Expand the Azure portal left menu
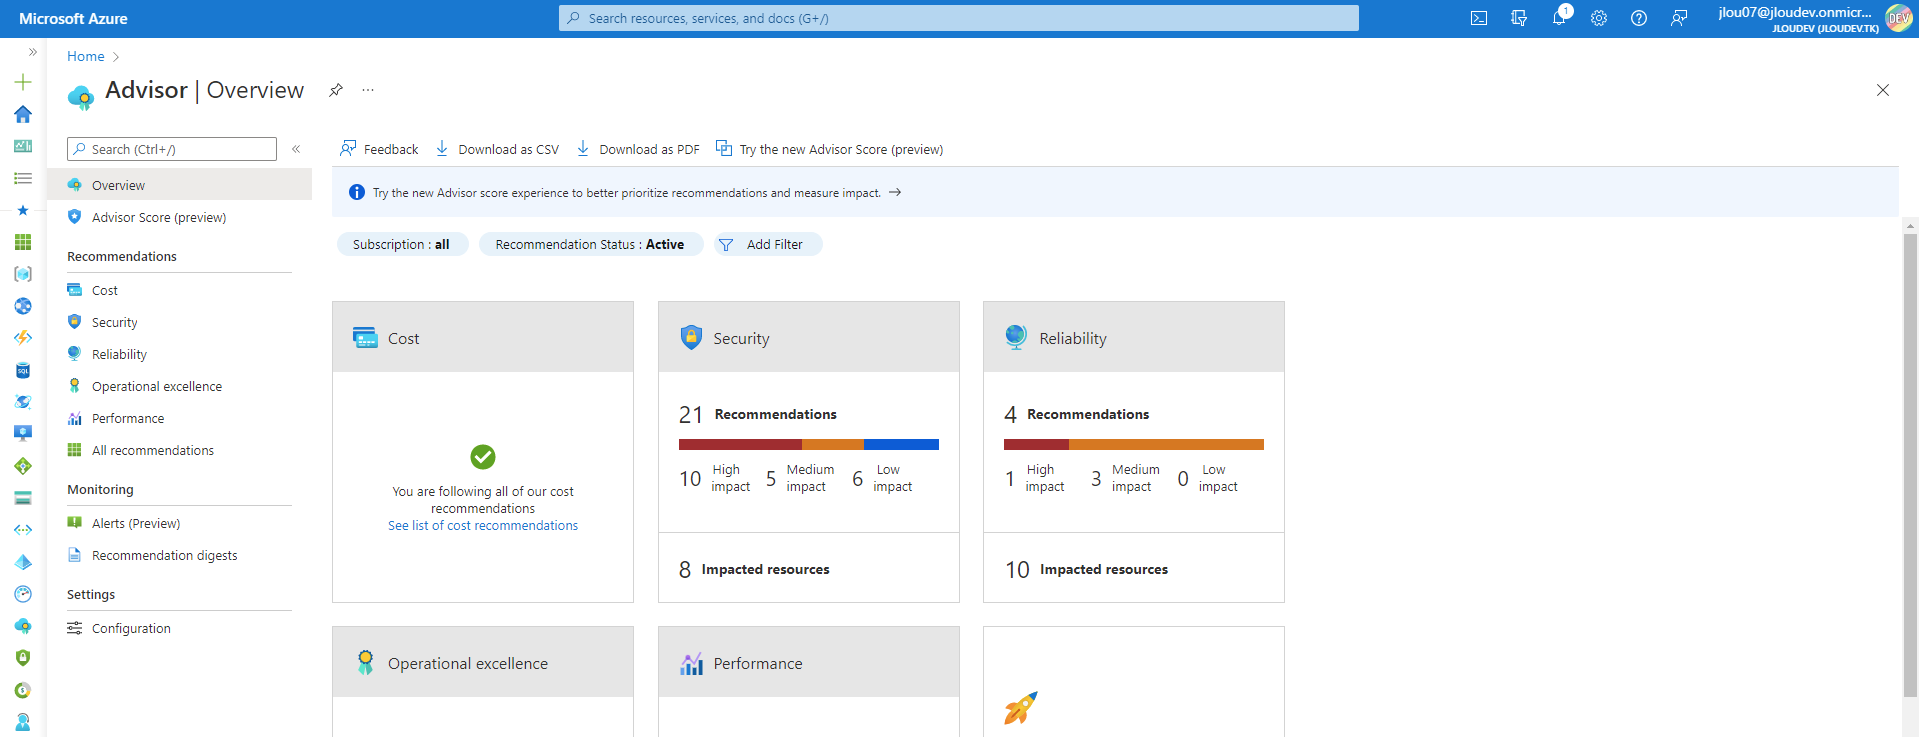The height and width of the screenshot is (737, 1919). [x=32, y=52]
